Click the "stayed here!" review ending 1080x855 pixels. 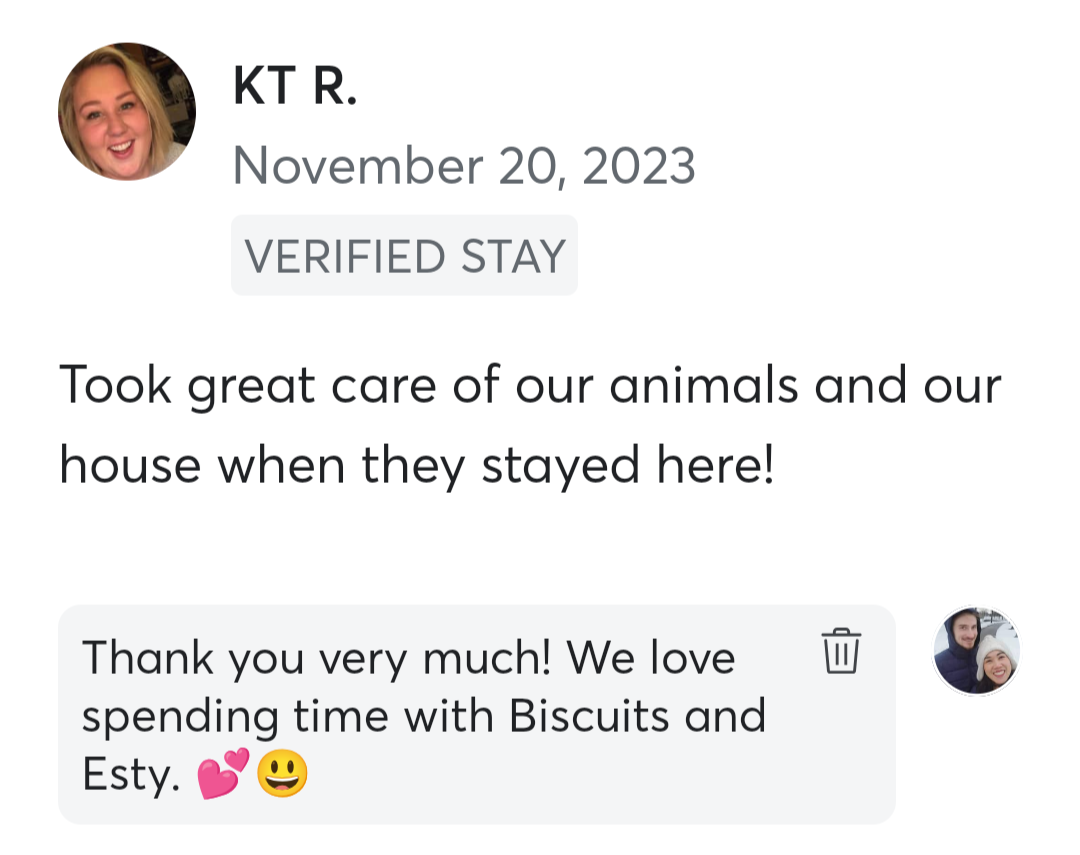(628, 465)
